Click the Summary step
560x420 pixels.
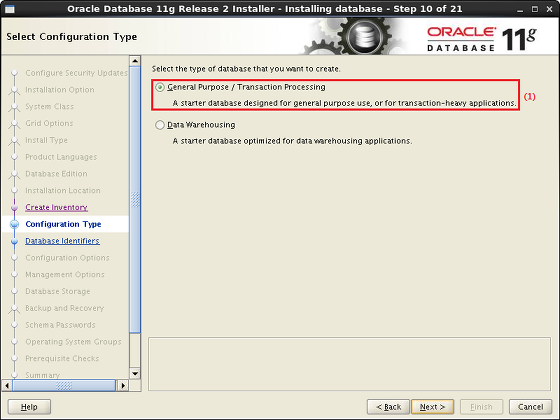click(x=42, y=375)
